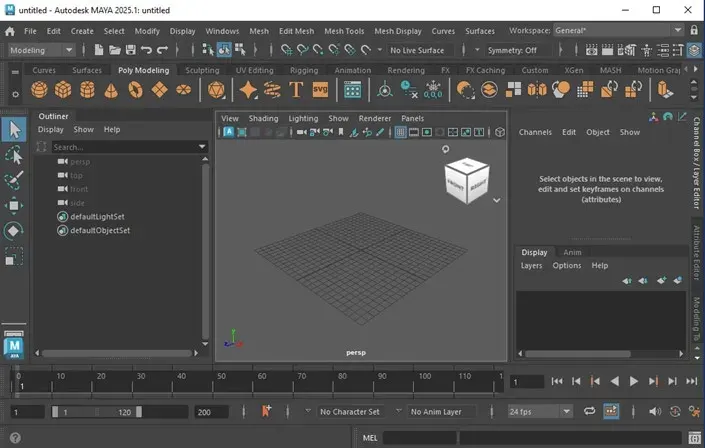Screen dimensions: 705x448
Task: Click the Super Shapes star shelf icon
Action: 248,90
